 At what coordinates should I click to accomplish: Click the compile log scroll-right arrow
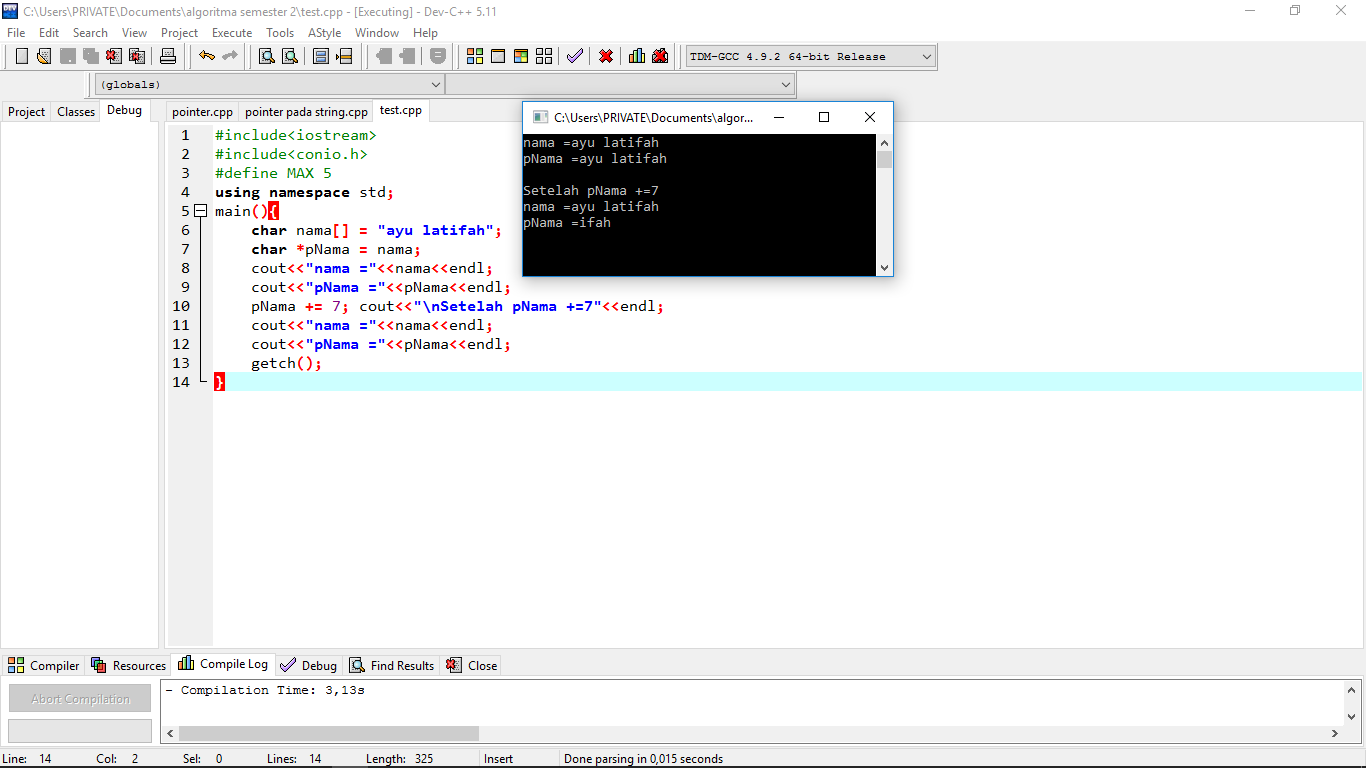pos(1335,733)
